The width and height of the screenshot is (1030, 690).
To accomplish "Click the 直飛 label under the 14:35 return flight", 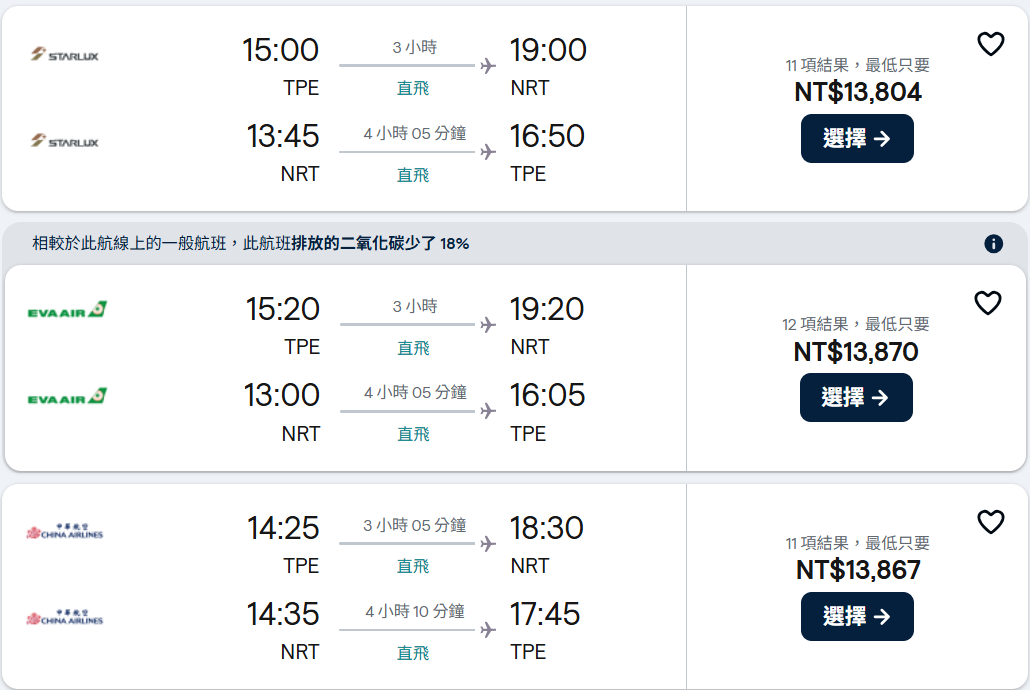I will tap(413, 653).
